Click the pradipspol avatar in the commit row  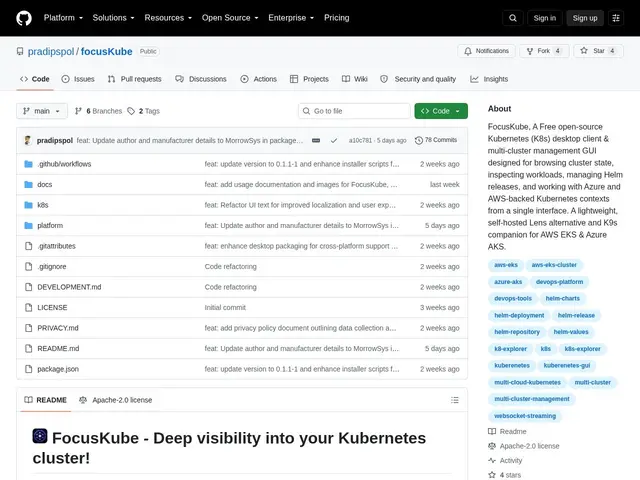tap(28, 140)
